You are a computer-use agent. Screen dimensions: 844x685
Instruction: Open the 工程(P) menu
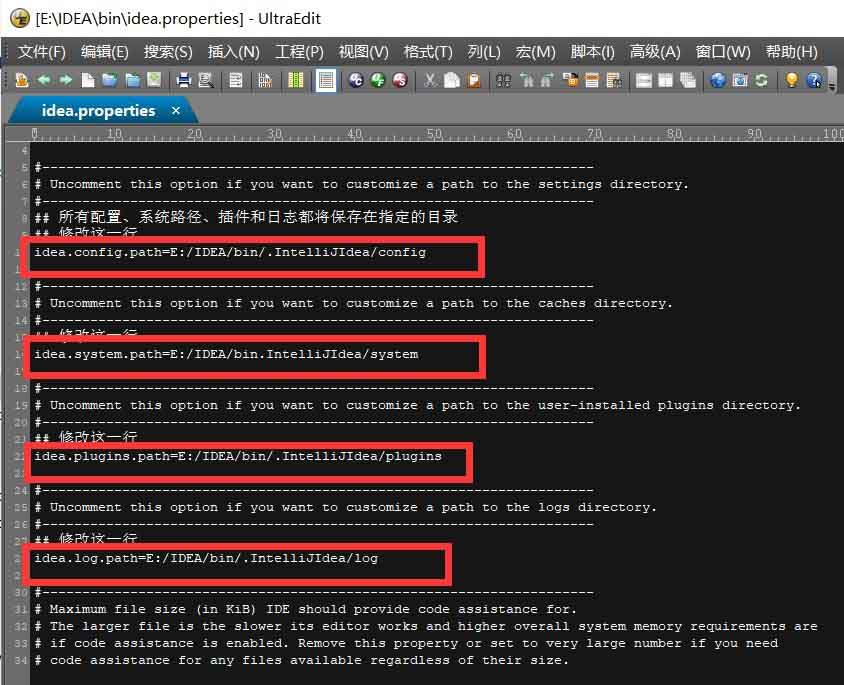click(299, 52)
